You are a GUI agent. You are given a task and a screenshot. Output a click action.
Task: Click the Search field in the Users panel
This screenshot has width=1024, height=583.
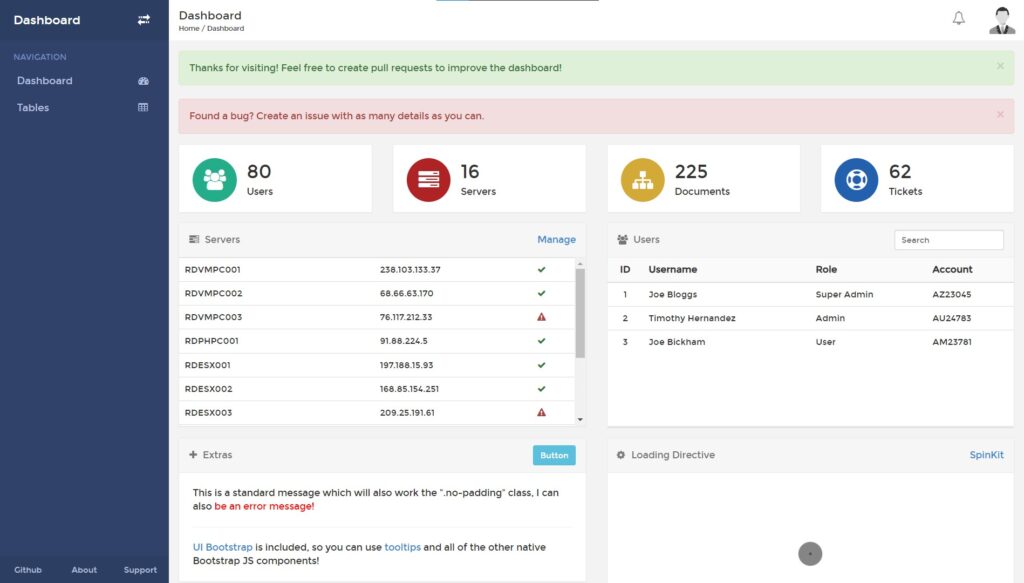pyautogui.click(x=948, y=239)
